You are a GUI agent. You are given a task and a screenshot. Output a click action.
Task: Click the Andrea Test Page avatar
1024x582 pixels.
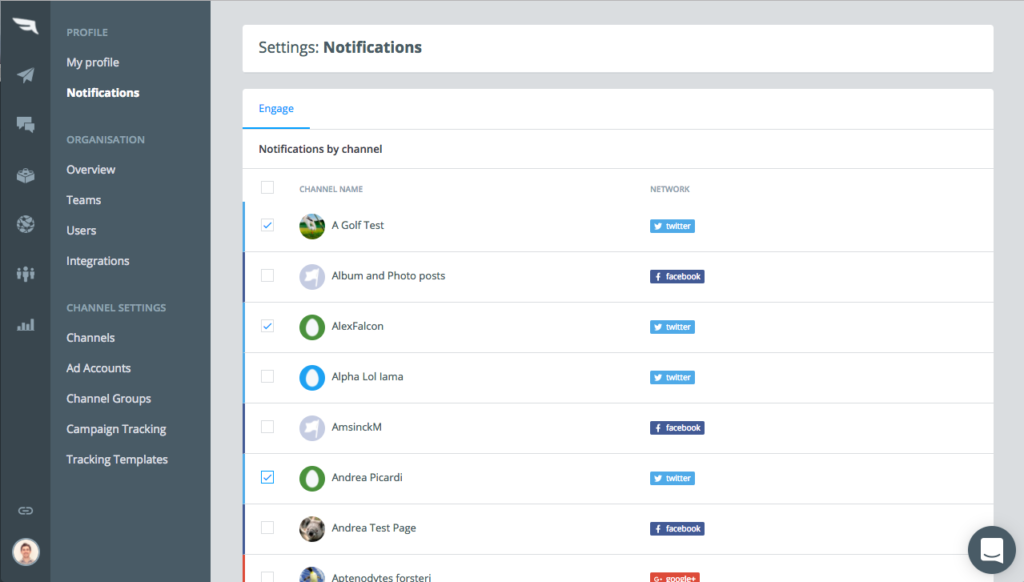312,528
